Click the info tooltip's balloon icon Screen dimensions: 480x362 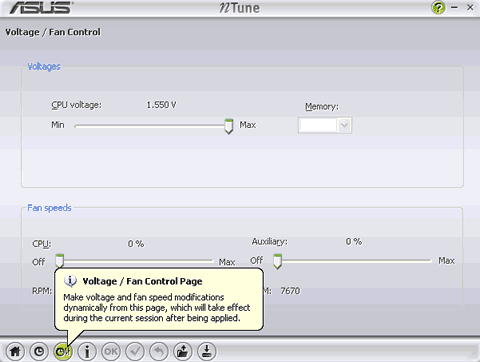click(70, 281)
